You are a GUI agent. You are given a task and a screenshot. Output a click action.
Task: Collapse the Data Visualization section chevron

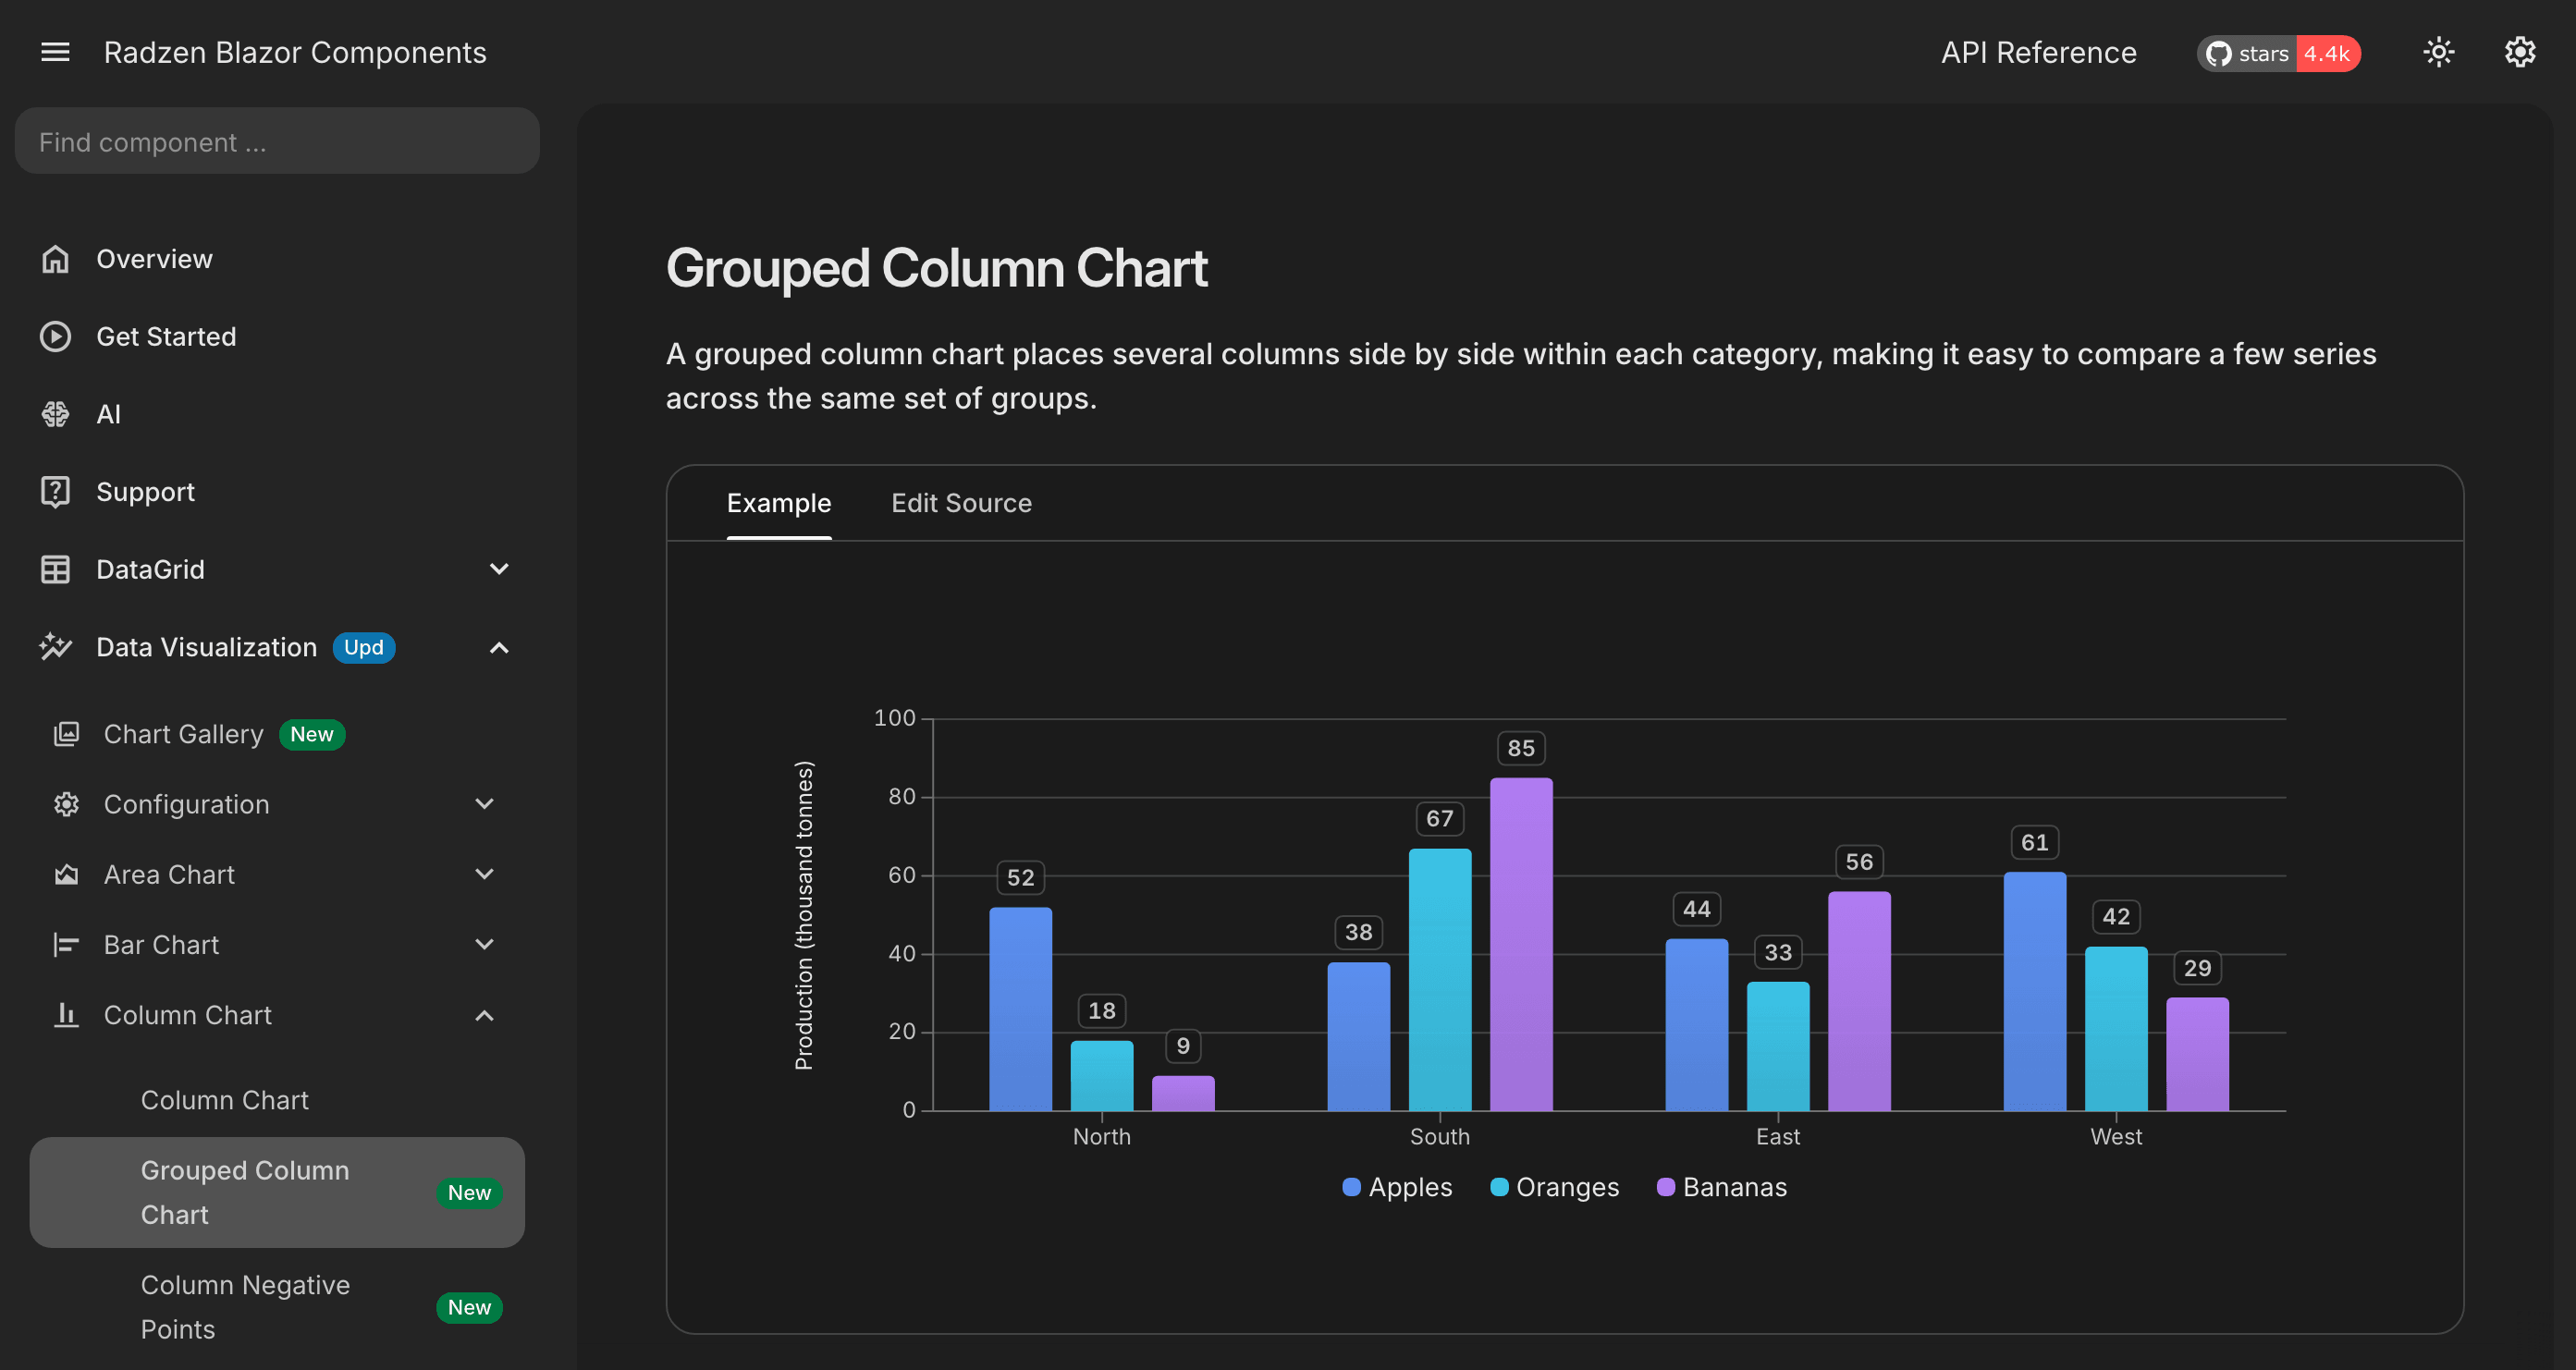[499, 647]
